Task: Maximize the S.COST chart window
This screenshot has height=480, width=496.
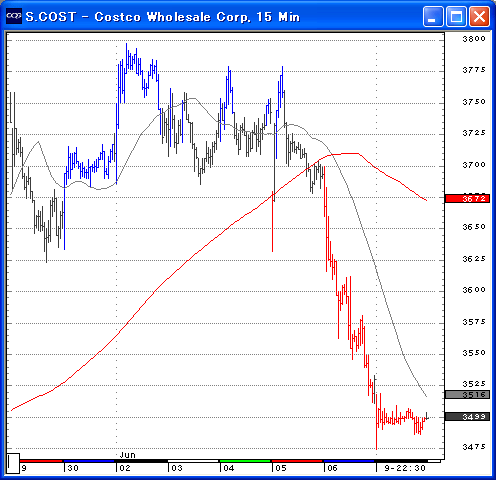Action: click(456, 16)
